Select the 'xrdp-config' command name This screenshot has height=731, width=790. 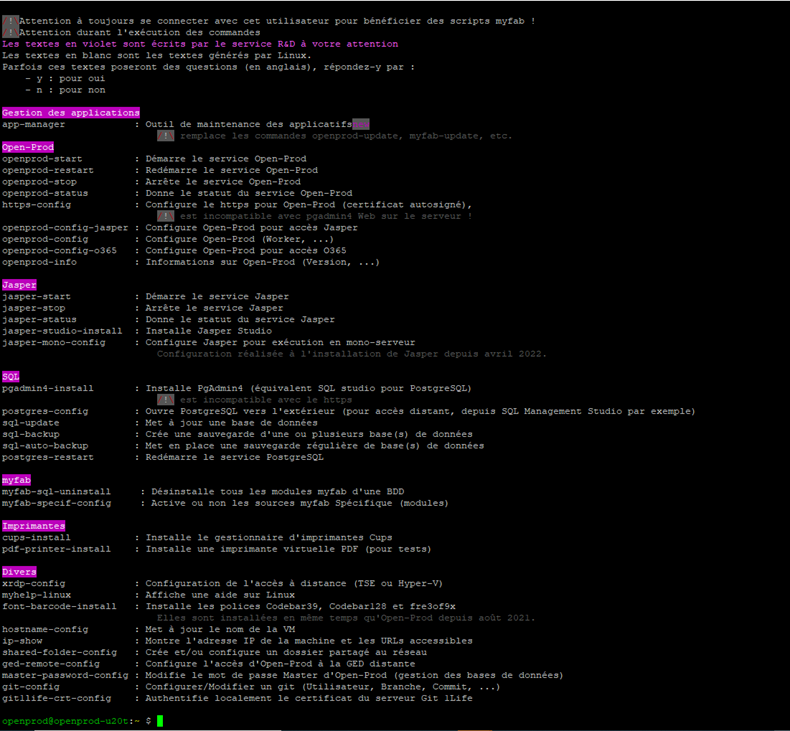pos(33,583)
